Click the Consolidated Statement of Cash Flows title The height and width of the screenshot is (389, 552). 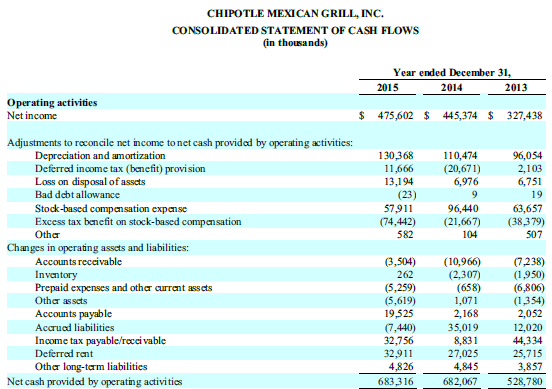coord(295,31)
